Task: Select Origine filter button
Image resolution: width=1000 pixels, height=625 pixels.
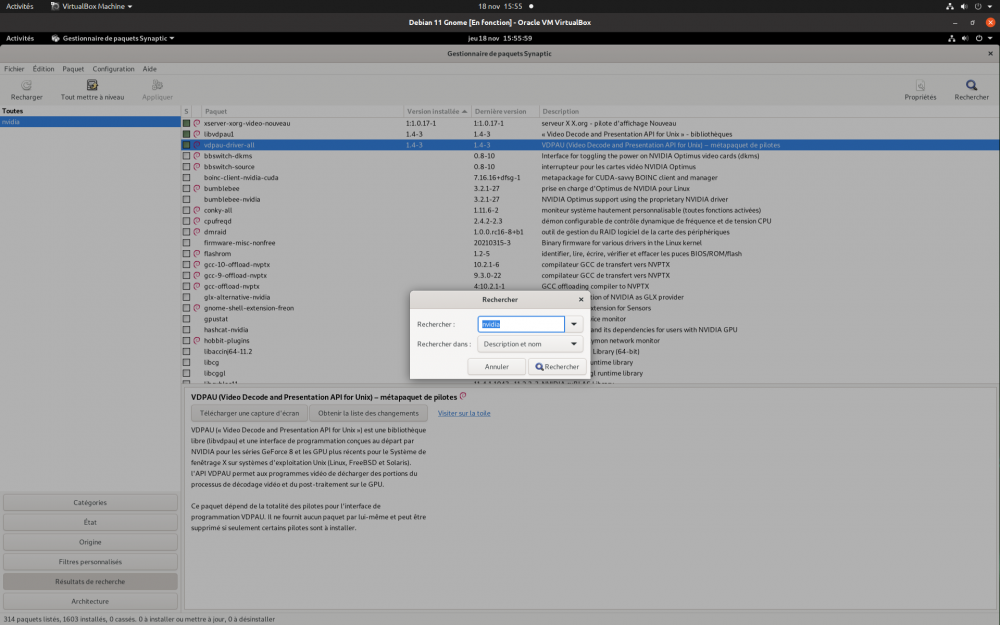Action: click(x=90, y=542)
